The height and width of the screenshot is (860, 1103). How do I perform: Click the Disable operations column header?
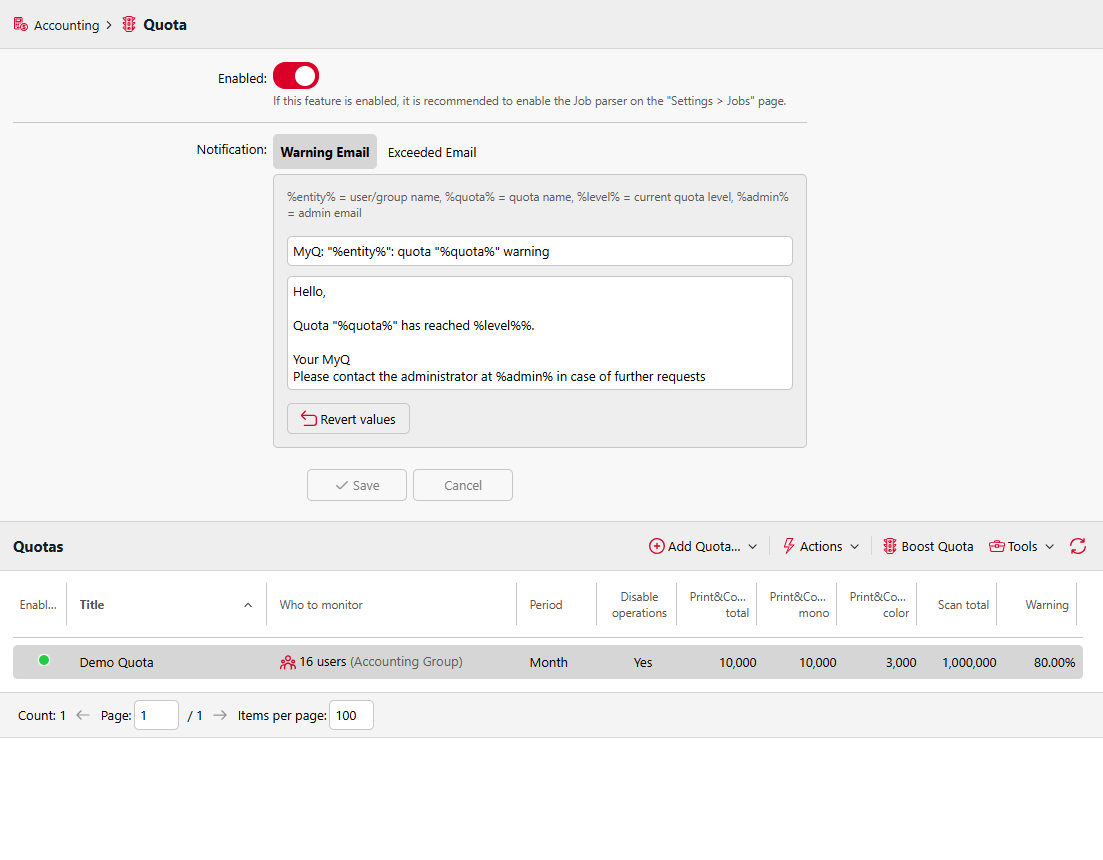[x=639, y=605]
